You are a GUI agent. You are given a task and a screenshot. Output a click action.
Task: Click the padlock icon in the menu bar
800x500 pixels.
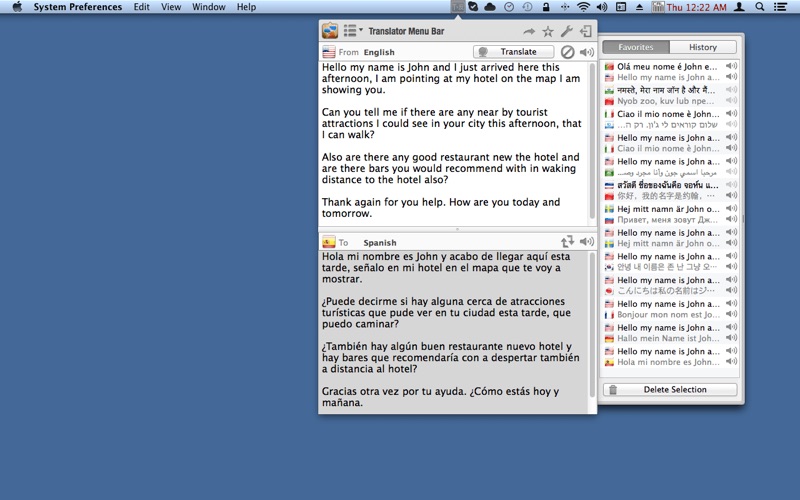546,7
